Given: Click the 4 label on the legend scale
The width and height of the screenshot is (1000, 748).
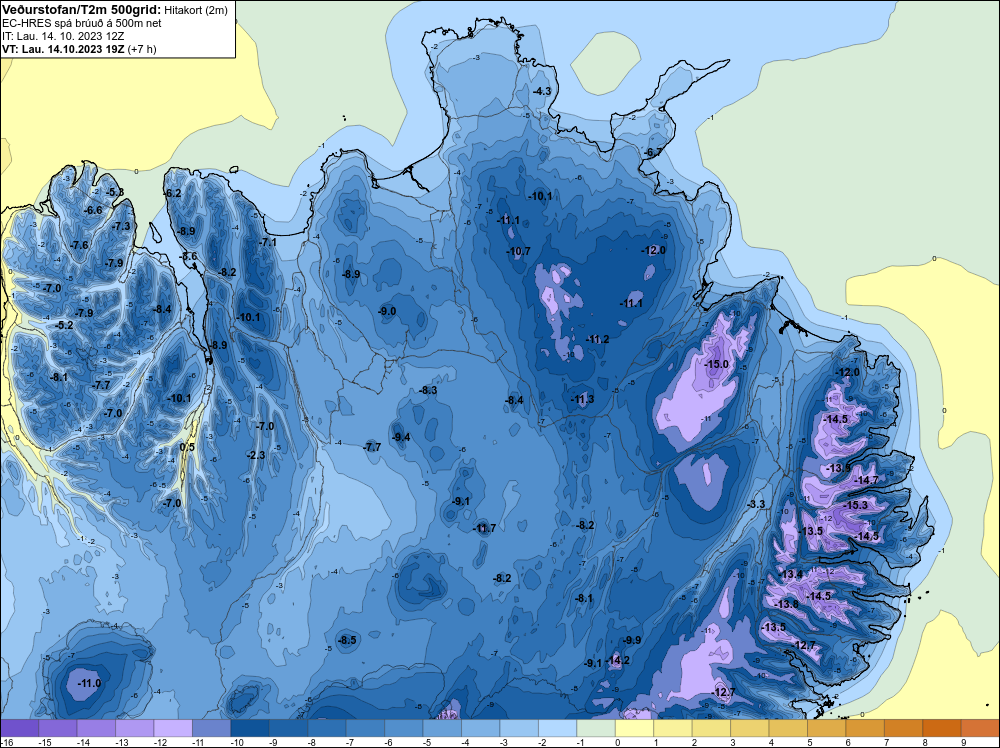Looking at the screenshot, I should [770, 742].
